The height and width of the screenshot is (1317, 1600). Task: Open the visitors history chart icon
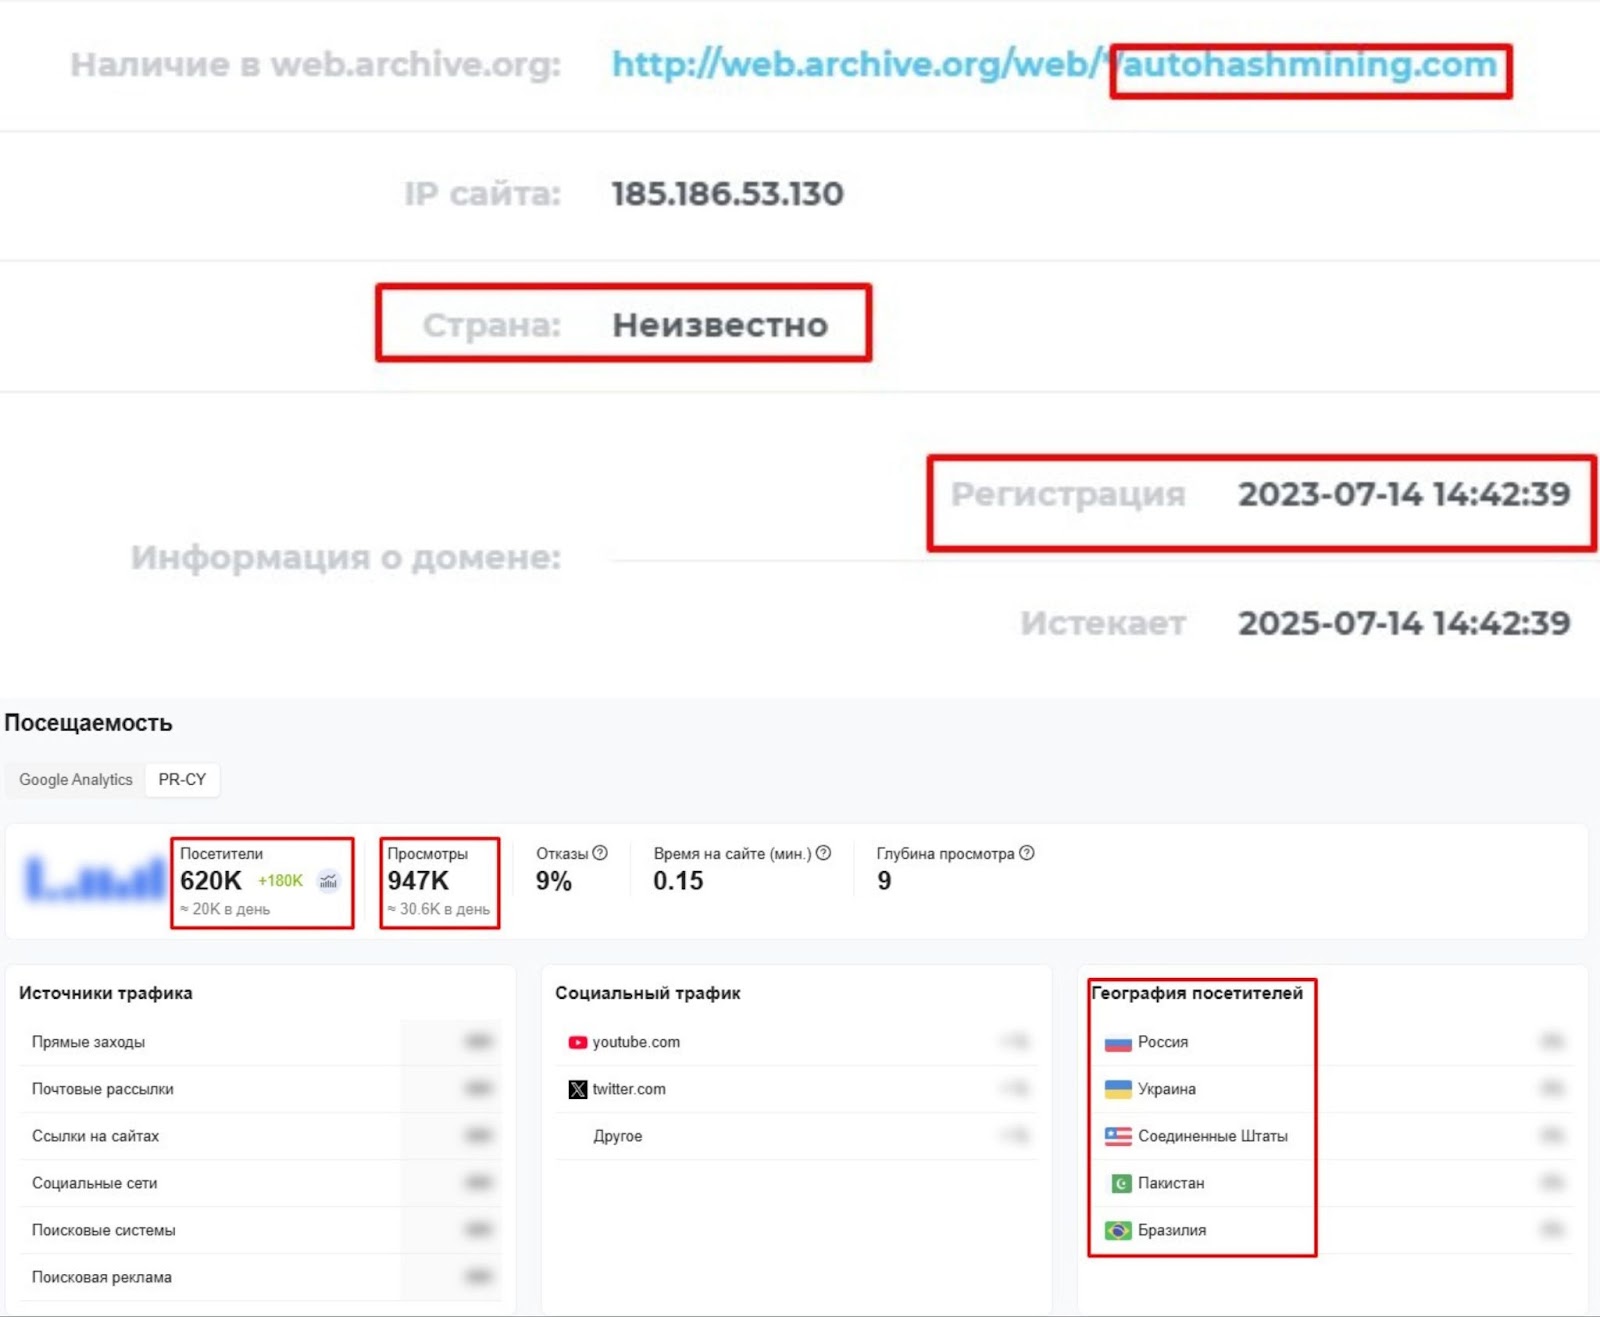point(328,881)
